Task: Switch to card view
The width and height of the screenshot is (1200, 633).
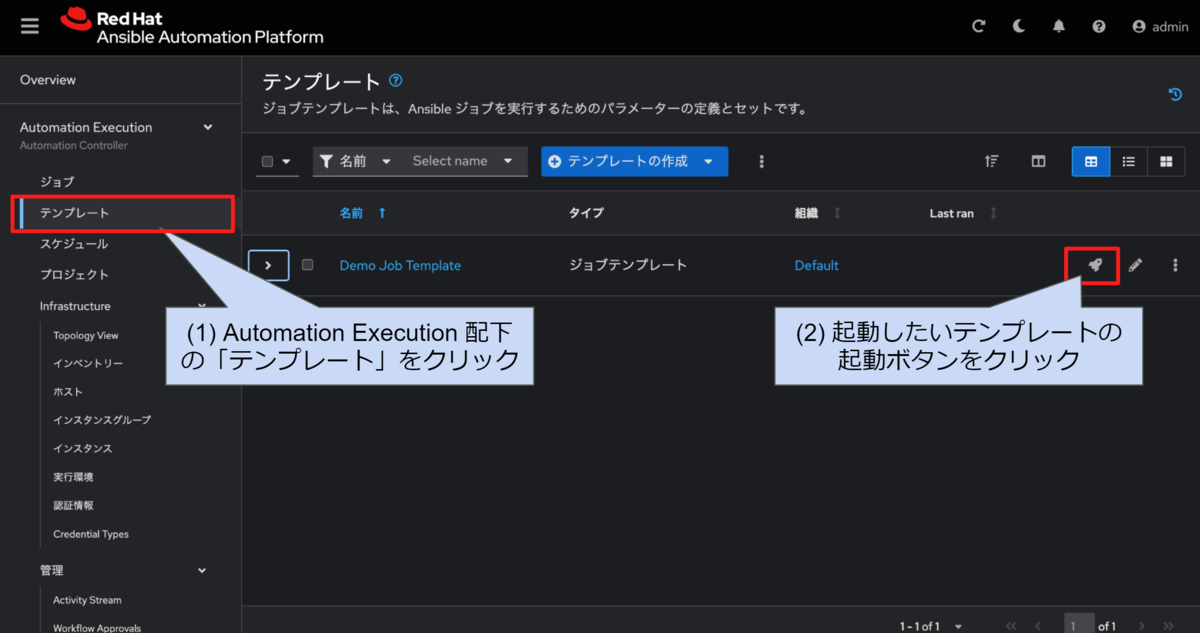Action: (x=1166, y=161)
